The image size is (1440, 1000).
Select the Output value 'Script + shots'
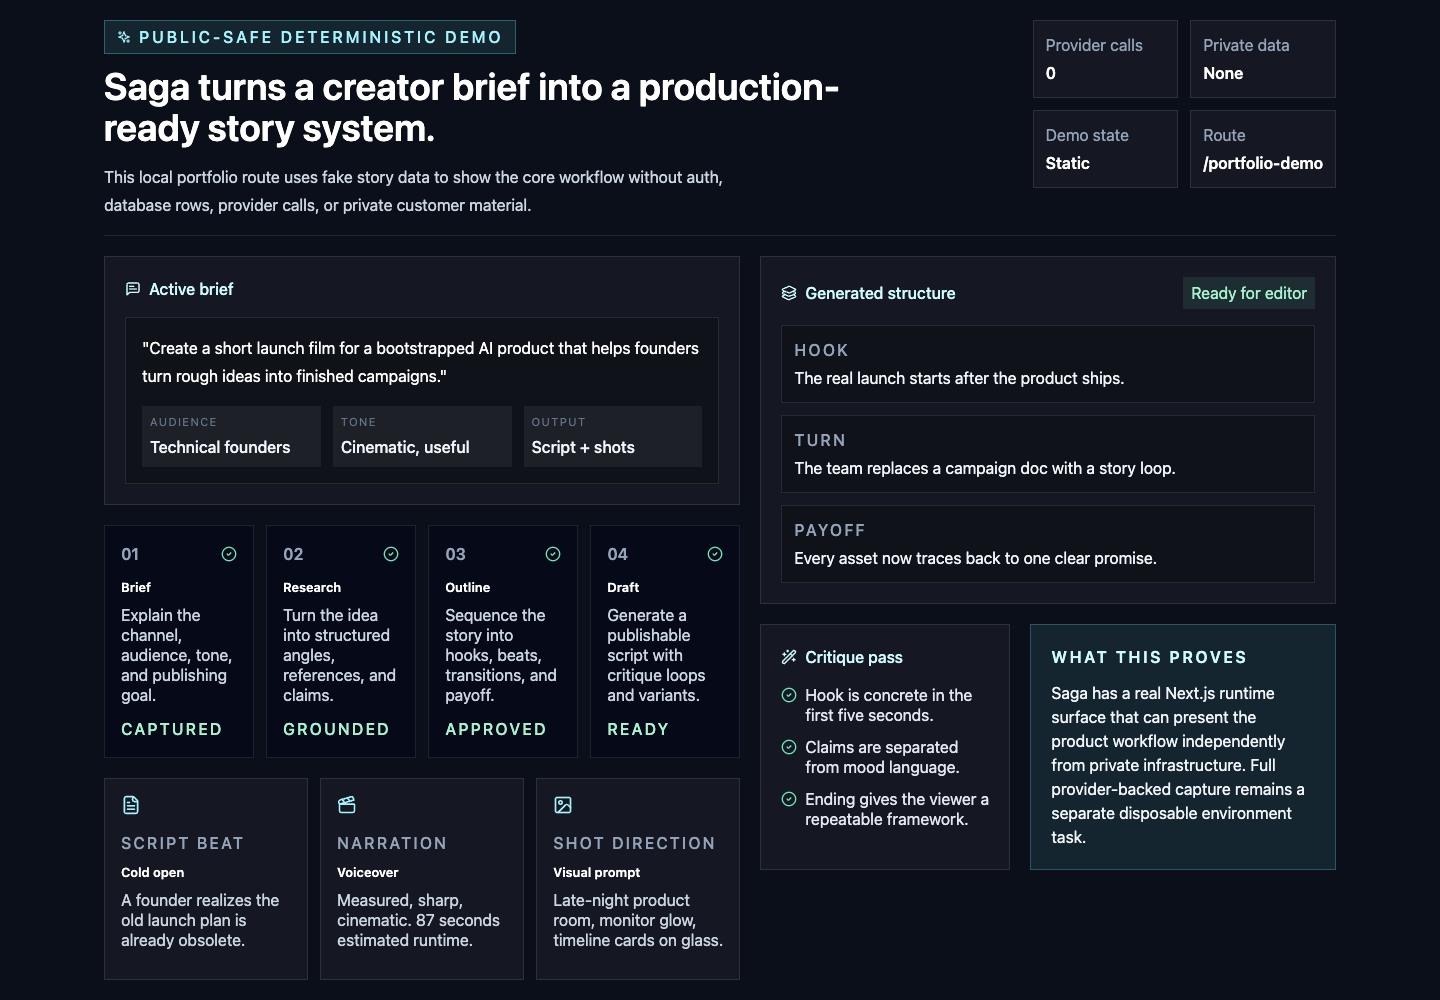[x=583, y=447]
